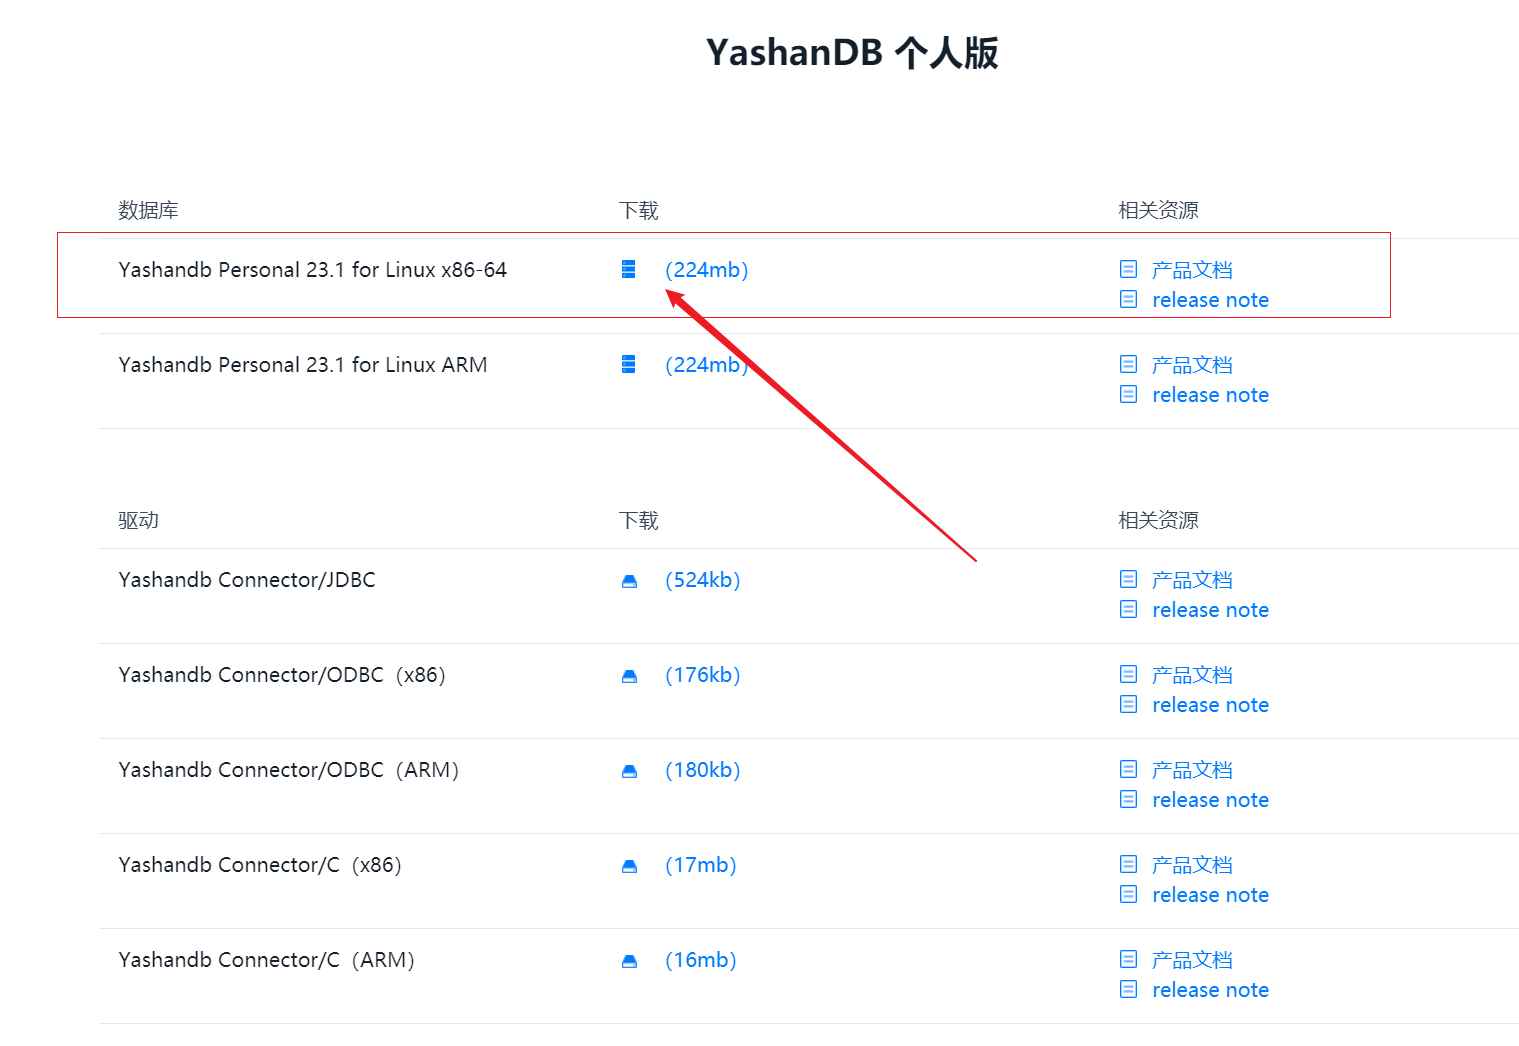Click the release note icon for Connector/ODBC (ARM)
Image resolution: width=1519 pixels, height=1046 pixels.
click(1128, 799)
